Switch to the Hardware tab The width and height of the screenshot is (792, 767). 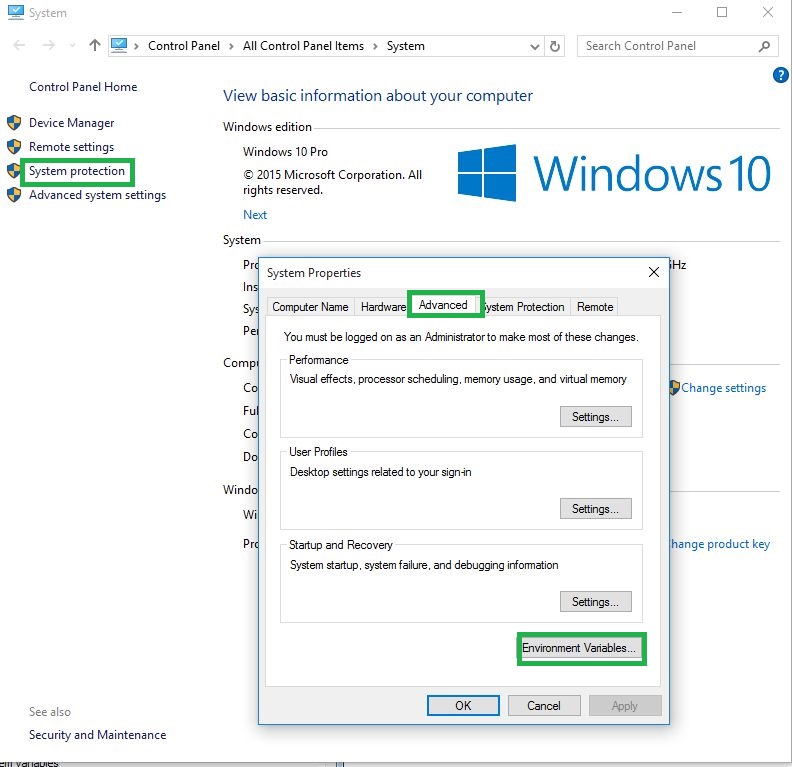(382, 307)
